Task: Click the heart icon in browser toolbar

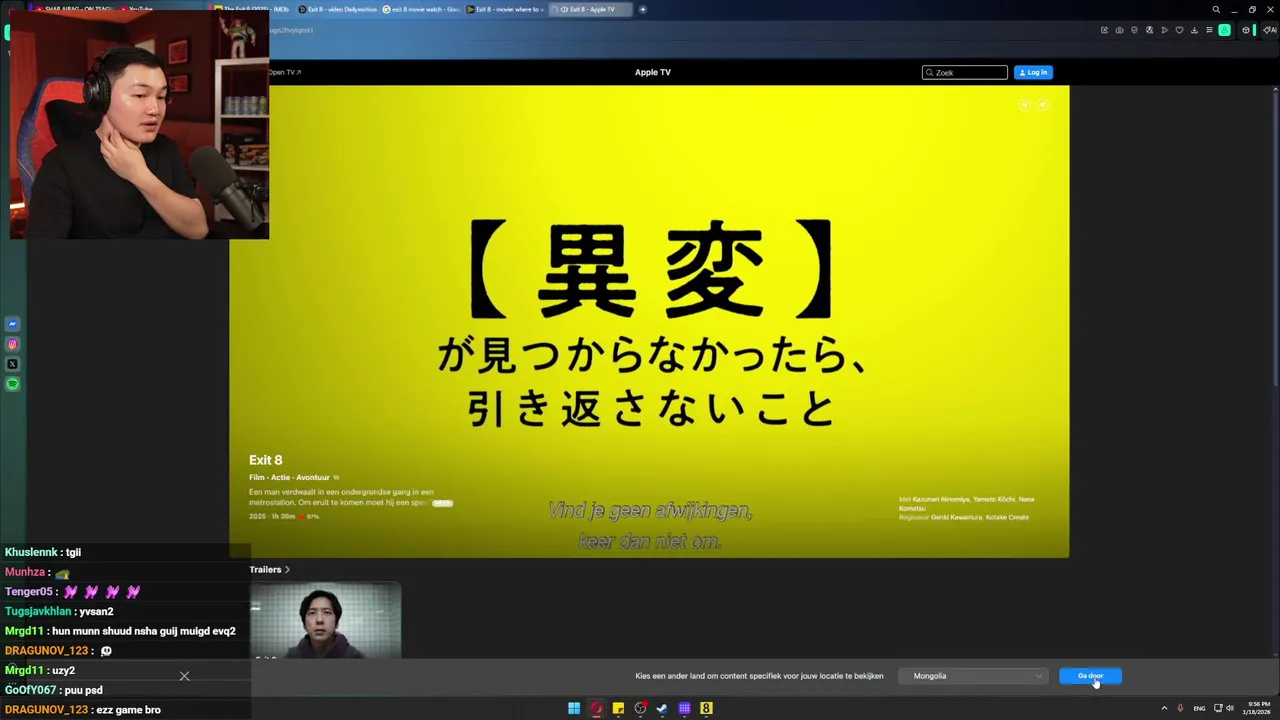Action: tap(1179, 30)
